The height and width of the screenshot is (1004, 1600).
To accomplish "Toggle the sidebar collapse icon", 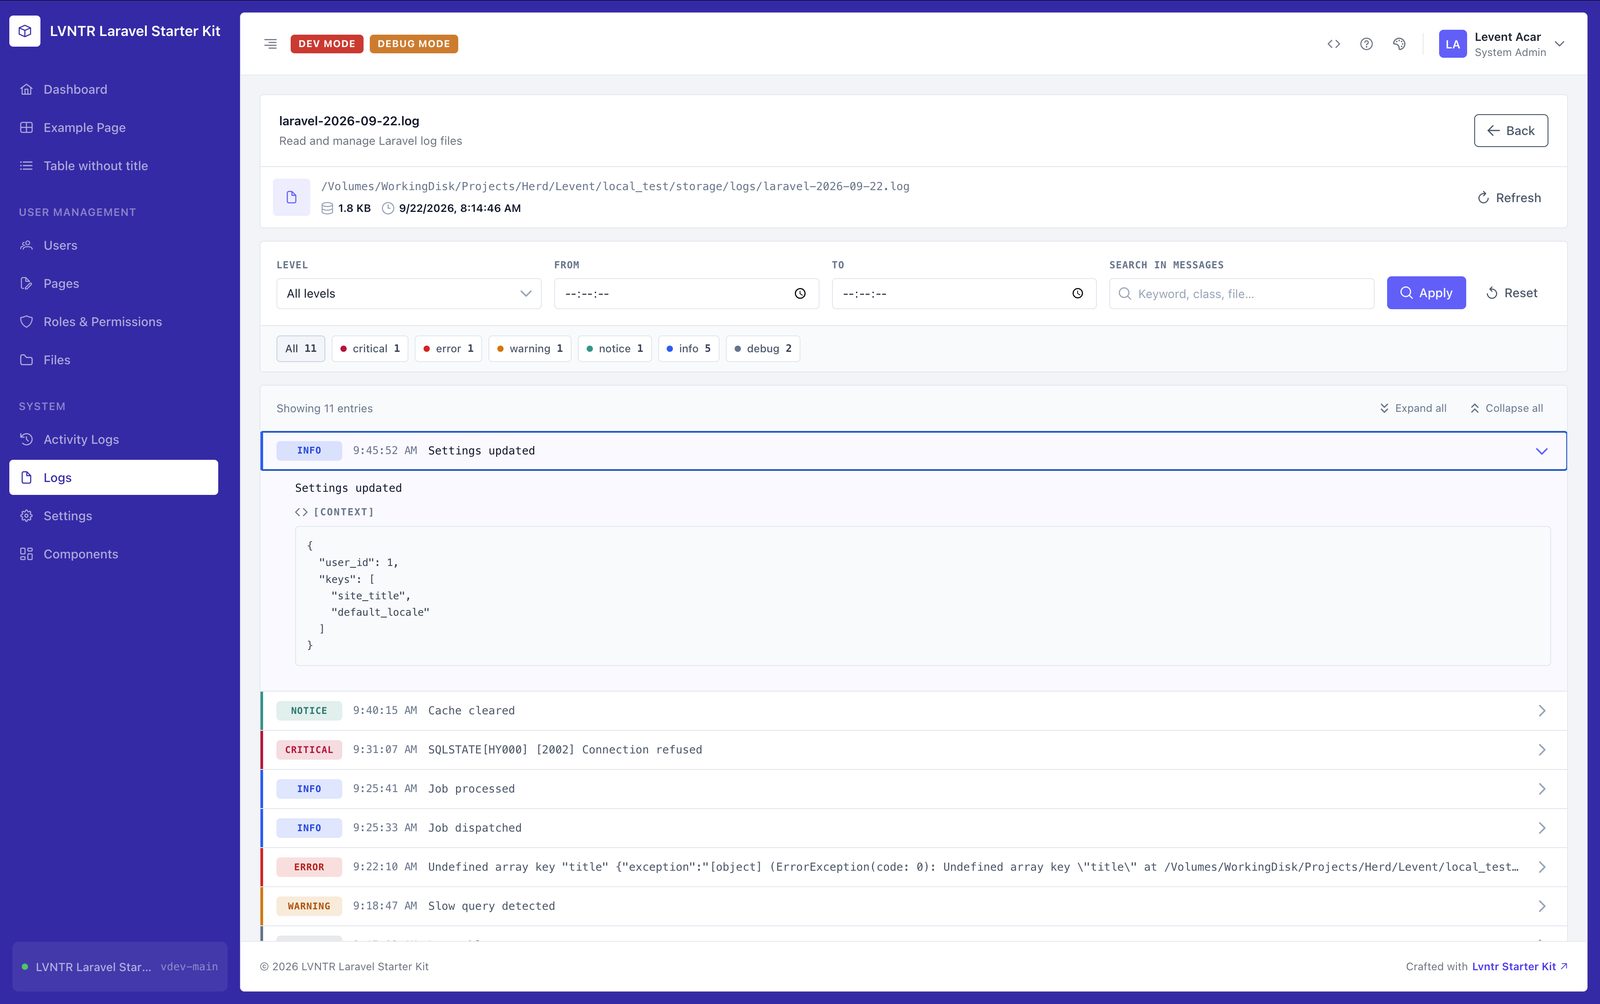I will pyautogui.click(x=270, y=44).
